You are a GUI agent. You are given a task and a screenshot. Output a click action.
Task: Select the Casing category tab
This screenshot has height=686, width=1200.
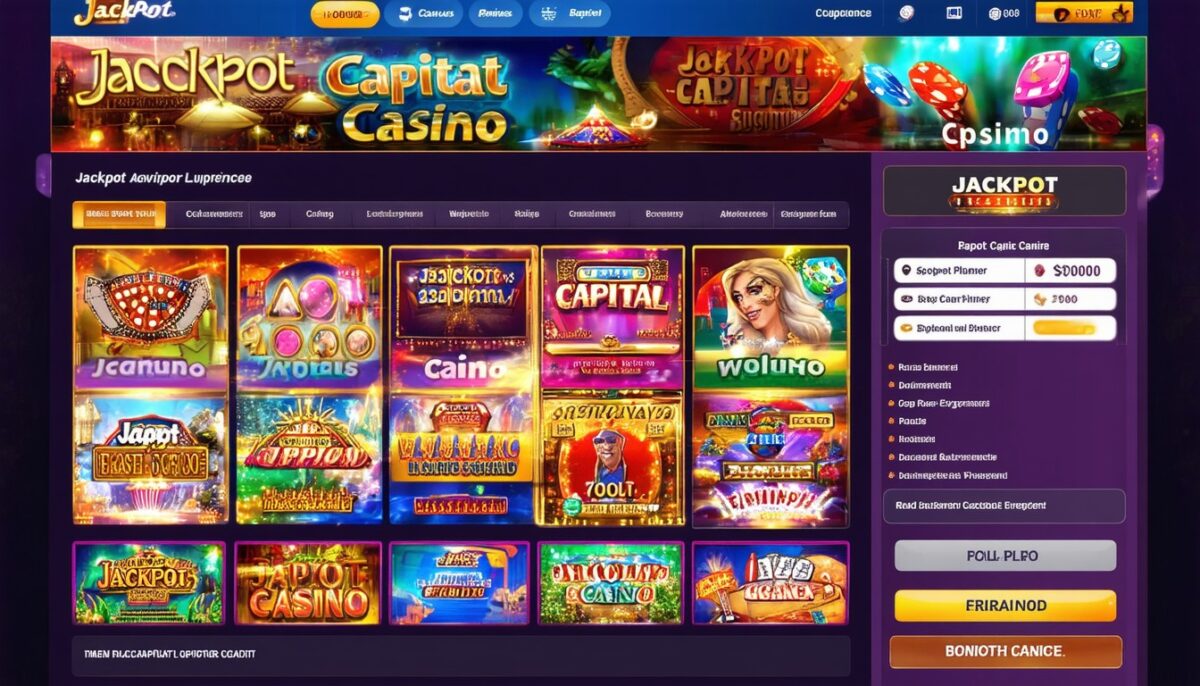[319, 214]
